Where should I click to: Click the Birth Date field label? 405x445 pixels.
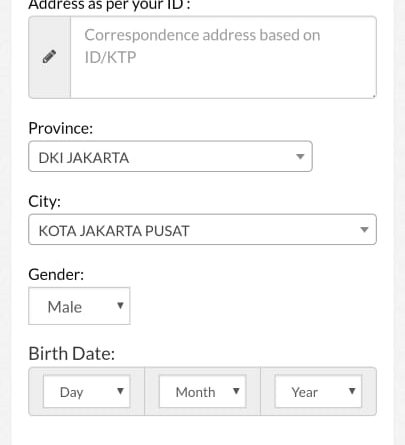click(x=72, y=354)
